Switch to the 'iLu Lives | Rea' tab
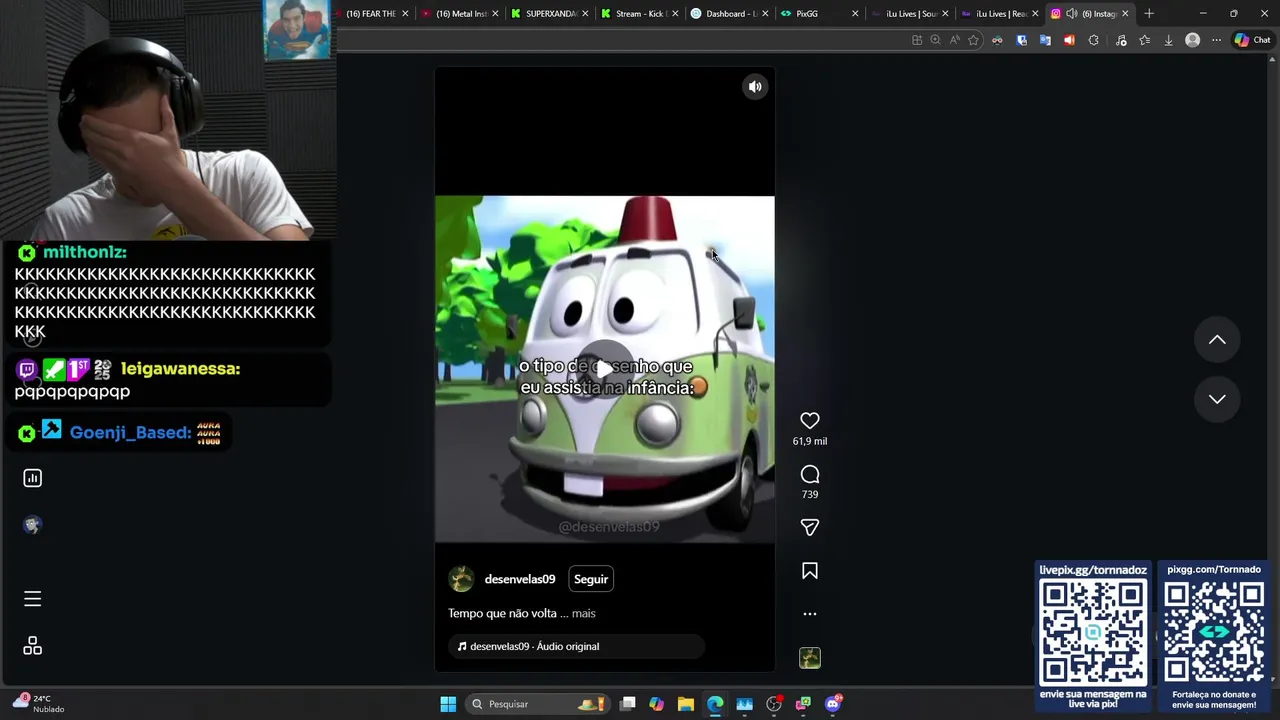Image resolution: width=1280 pixels, height=720 pixels. (998, 14)
